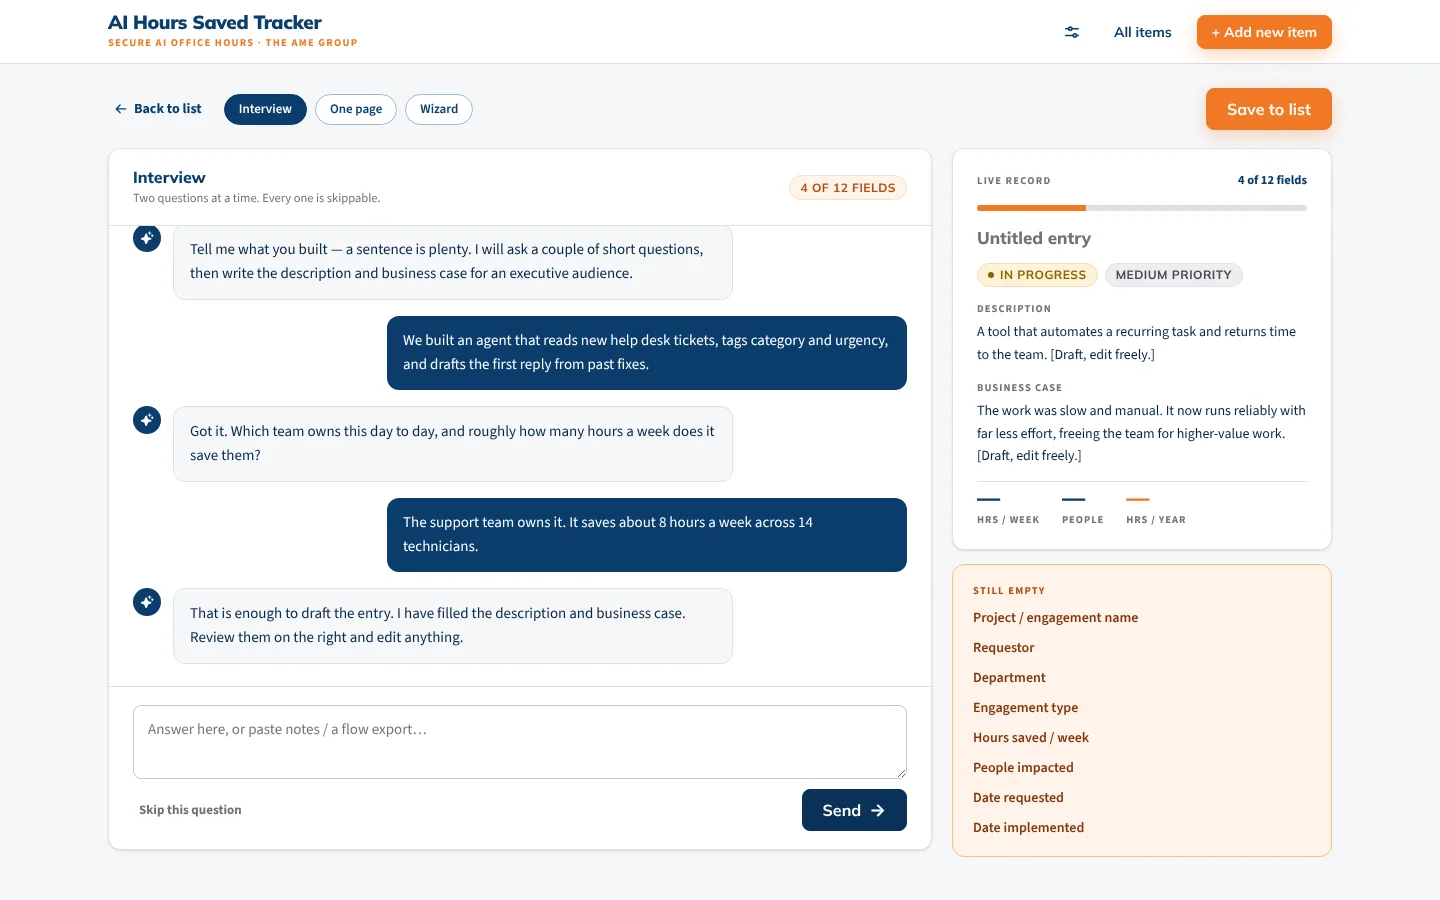Open All items in the header
1440x900 pixels.
[1143, 32]
